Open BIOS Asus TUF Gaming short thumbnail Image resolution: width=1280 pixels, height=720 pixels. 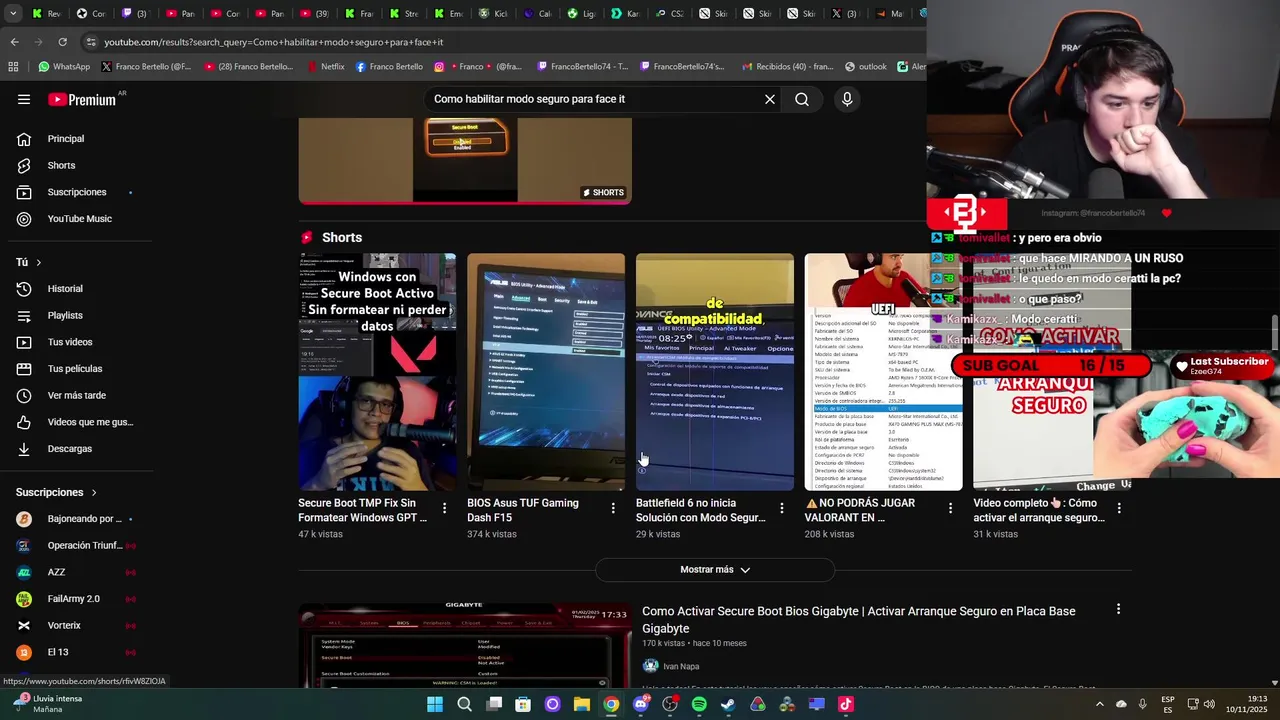click(x=546, y=372)
